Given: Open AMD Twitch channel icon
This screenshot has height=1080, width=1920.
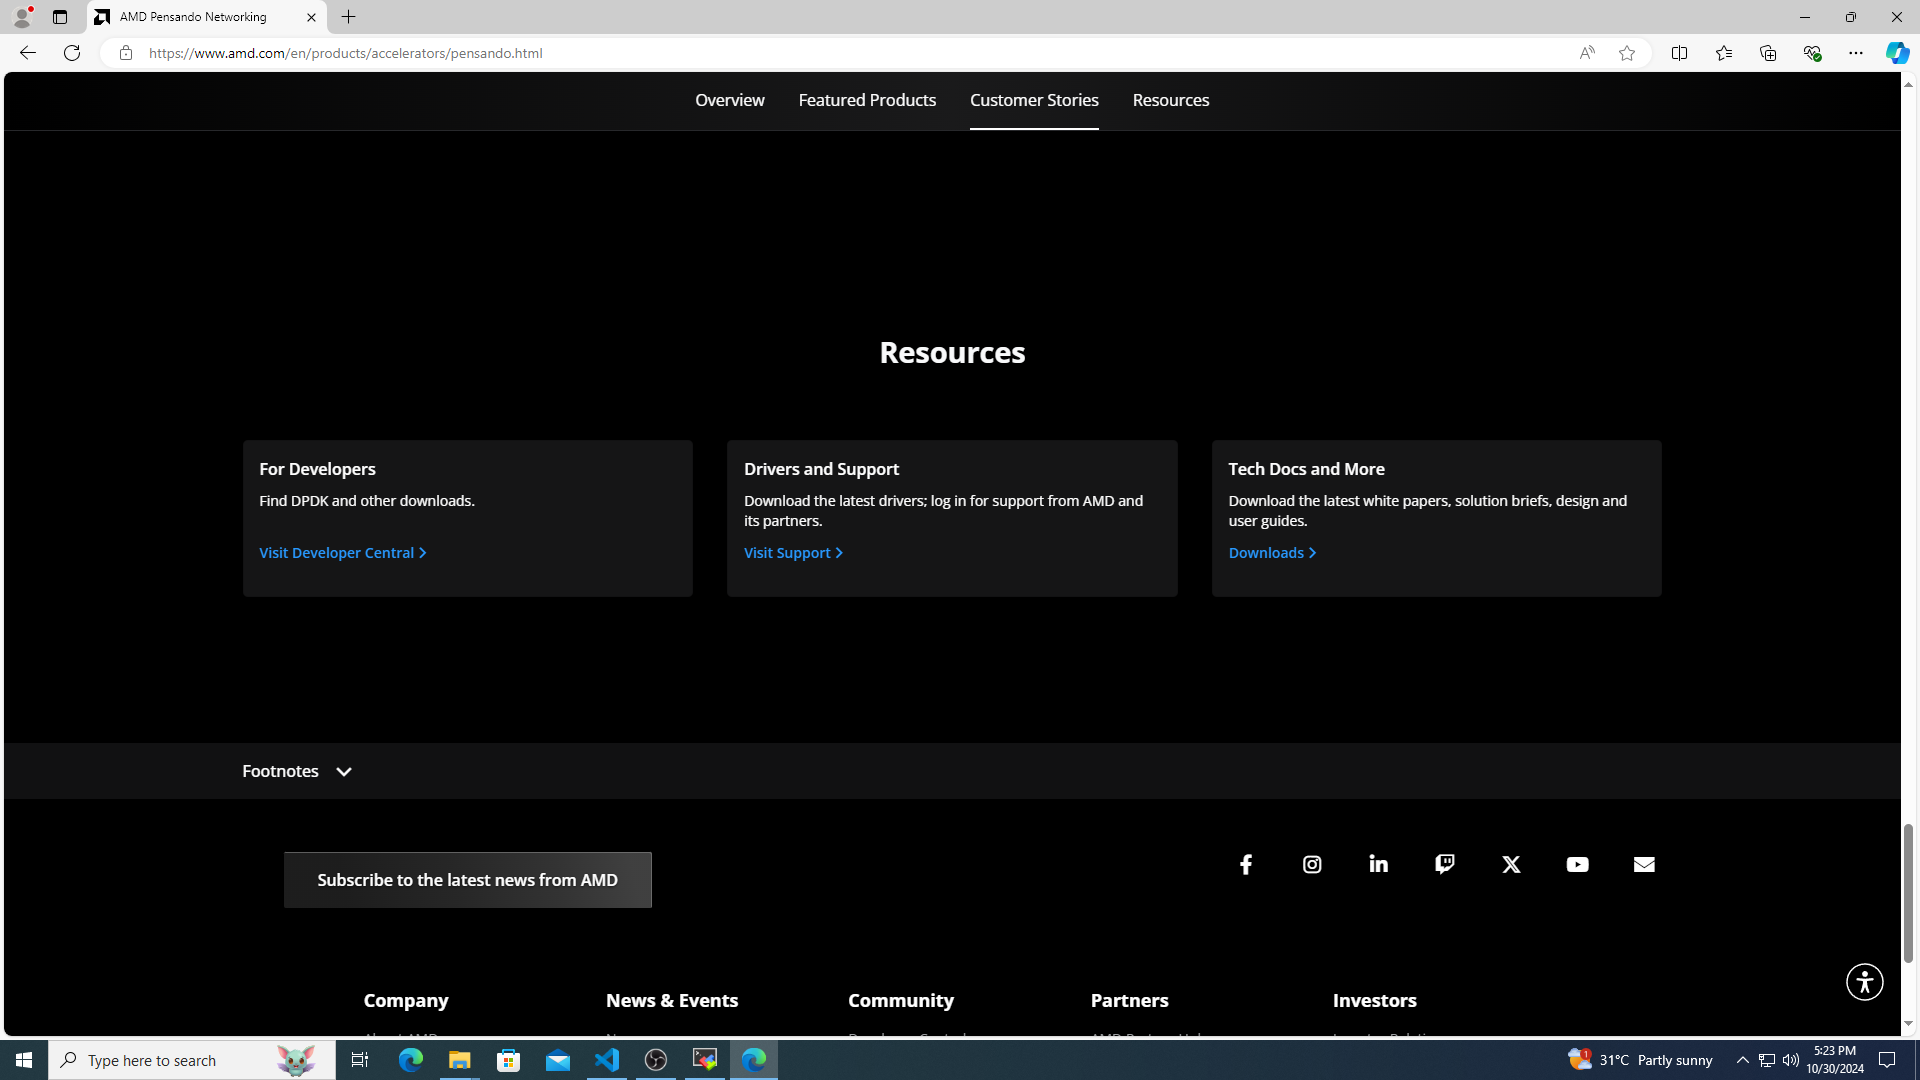Looking at the screenshot, I should (x=1444, y=864).
